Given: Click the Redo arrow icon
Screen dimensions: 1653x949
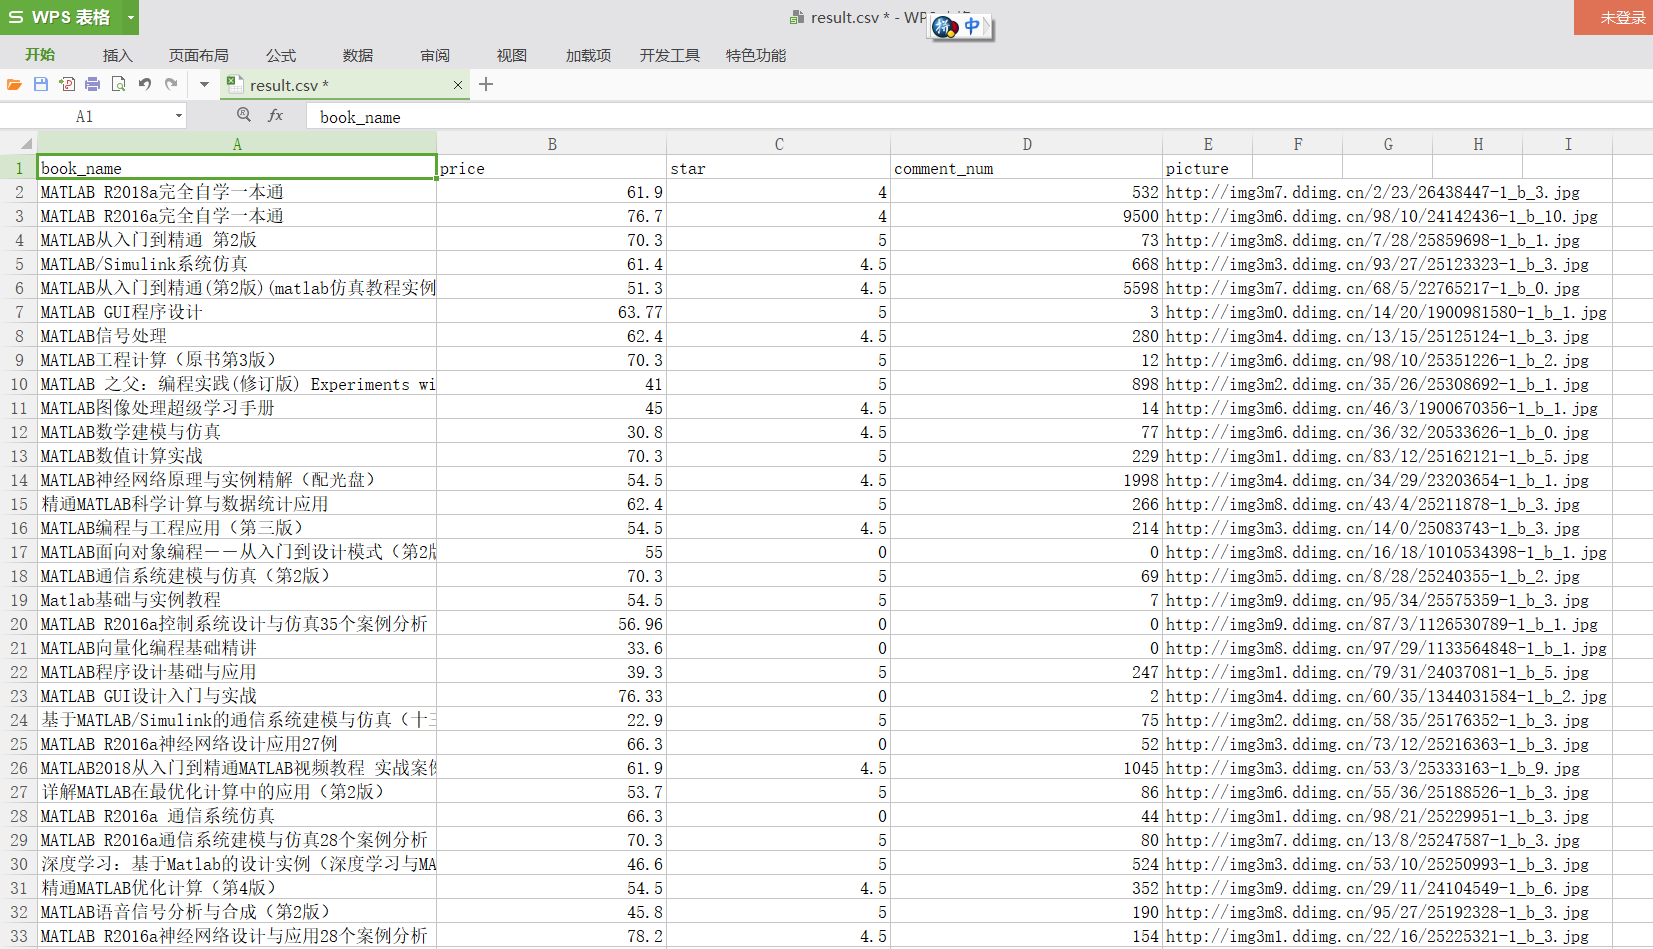Looking at the screenshot, I should 171,85.
